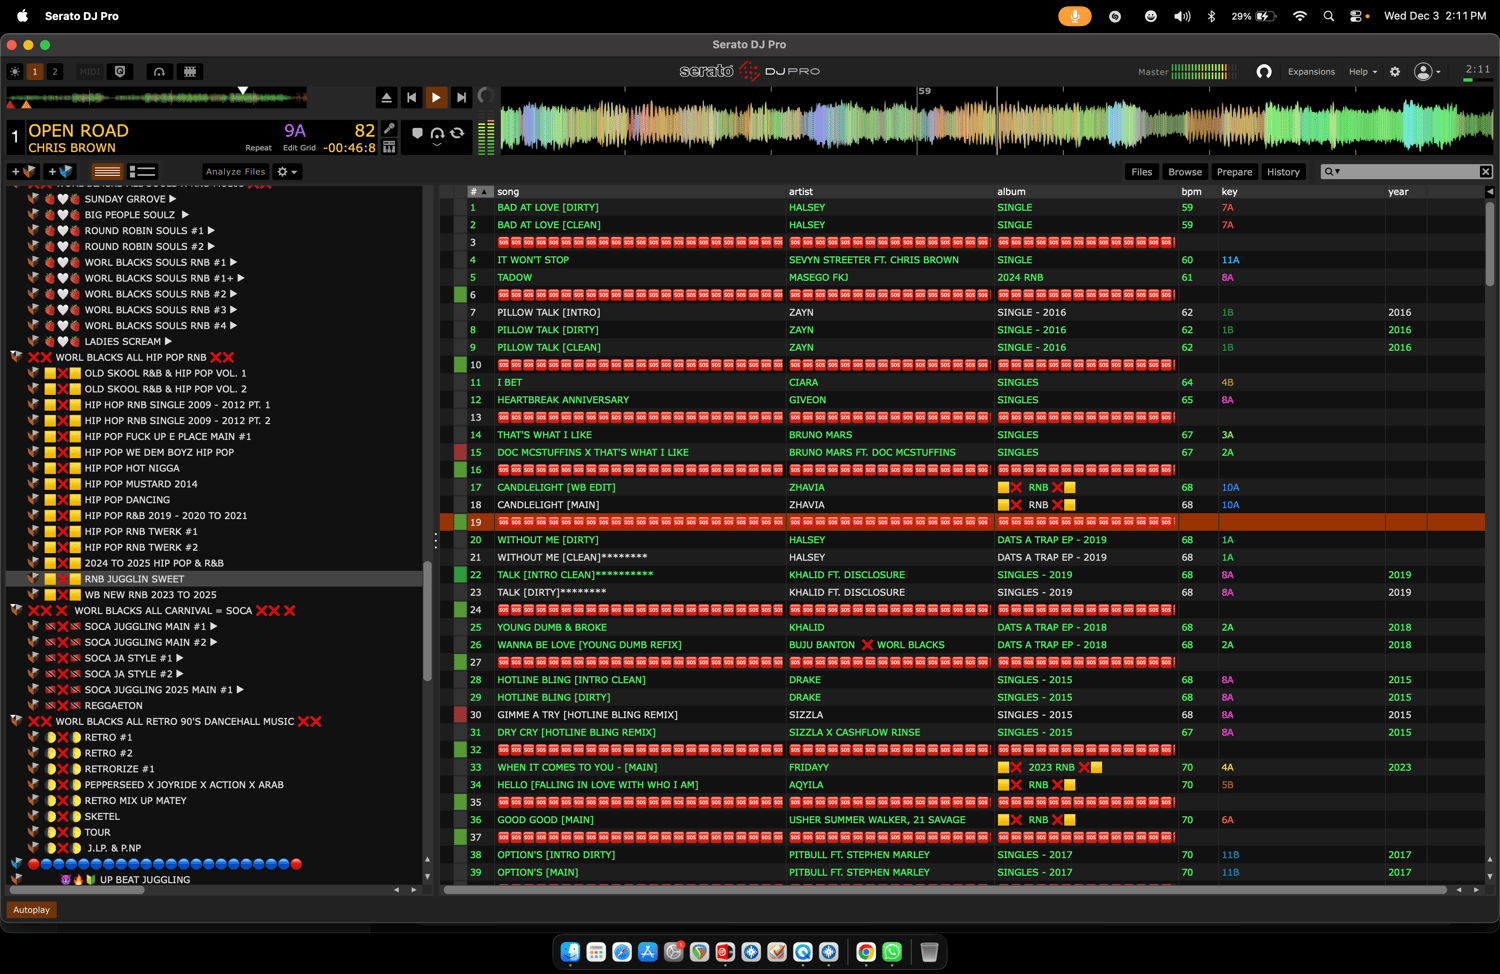Viewport: 1500px width, 974px height.
Task: Open the settings gear in the top bar
Action: pyautogui.click(x=1395, y=72)
